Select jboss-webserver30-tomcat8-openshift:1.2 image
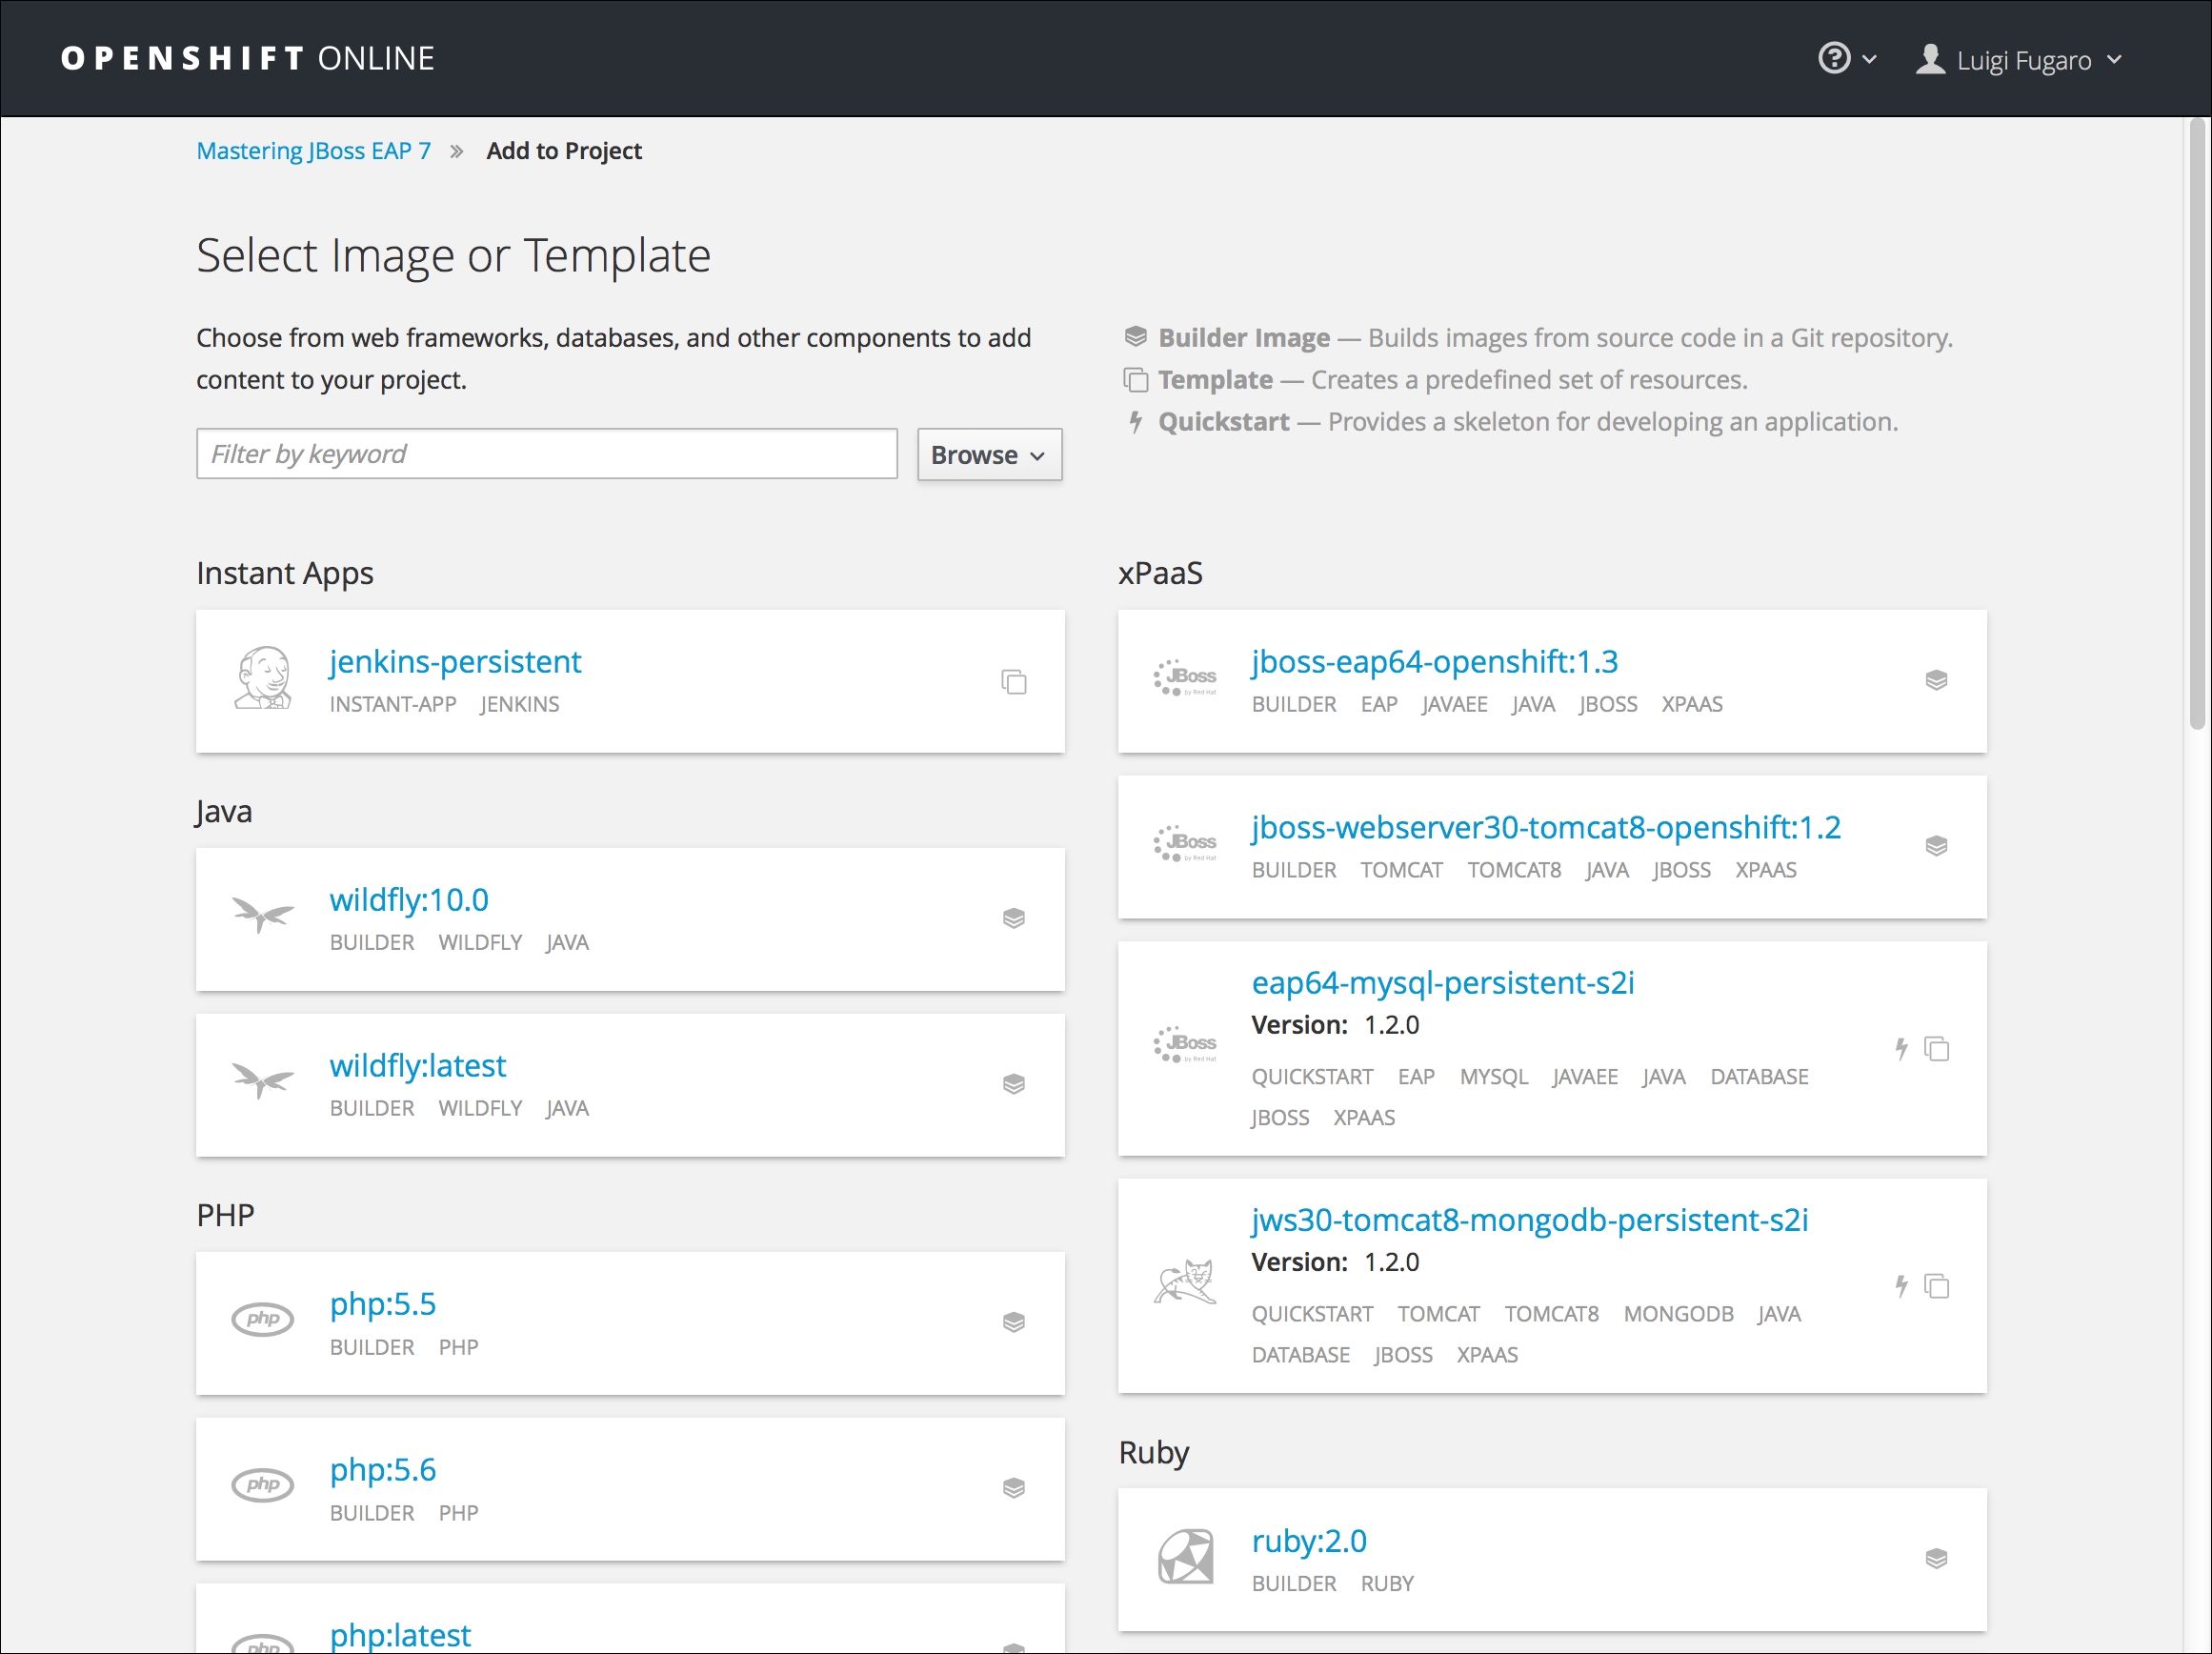Image resolution: width=2212 pixels, height=1654 pixels. point(1546,828)
